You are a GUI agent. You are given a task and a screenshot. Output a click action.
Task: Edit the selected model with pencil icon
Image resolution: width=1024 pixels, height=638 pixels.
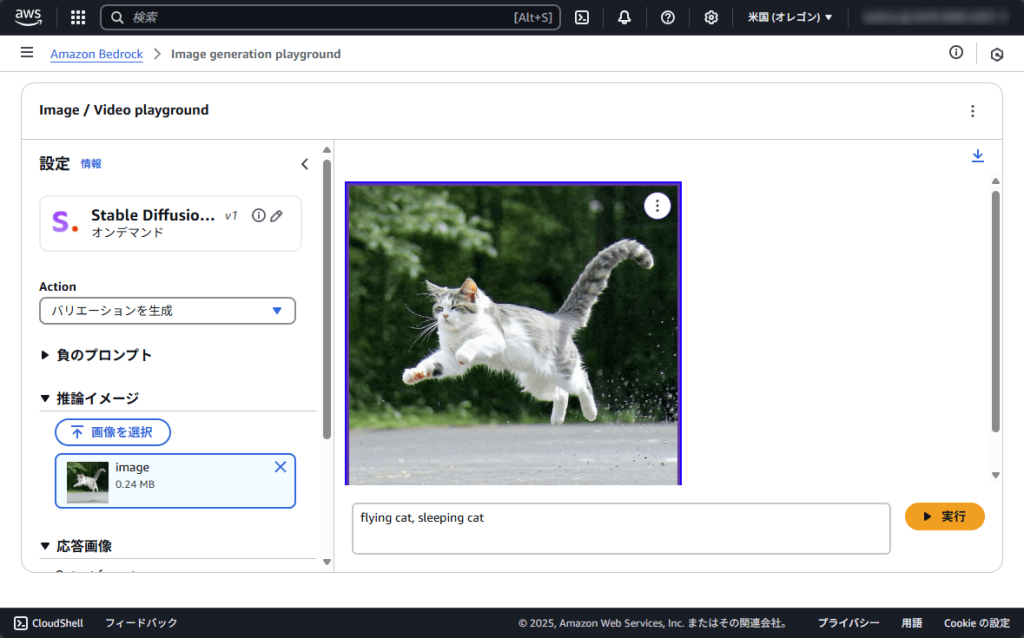(277, 215)
